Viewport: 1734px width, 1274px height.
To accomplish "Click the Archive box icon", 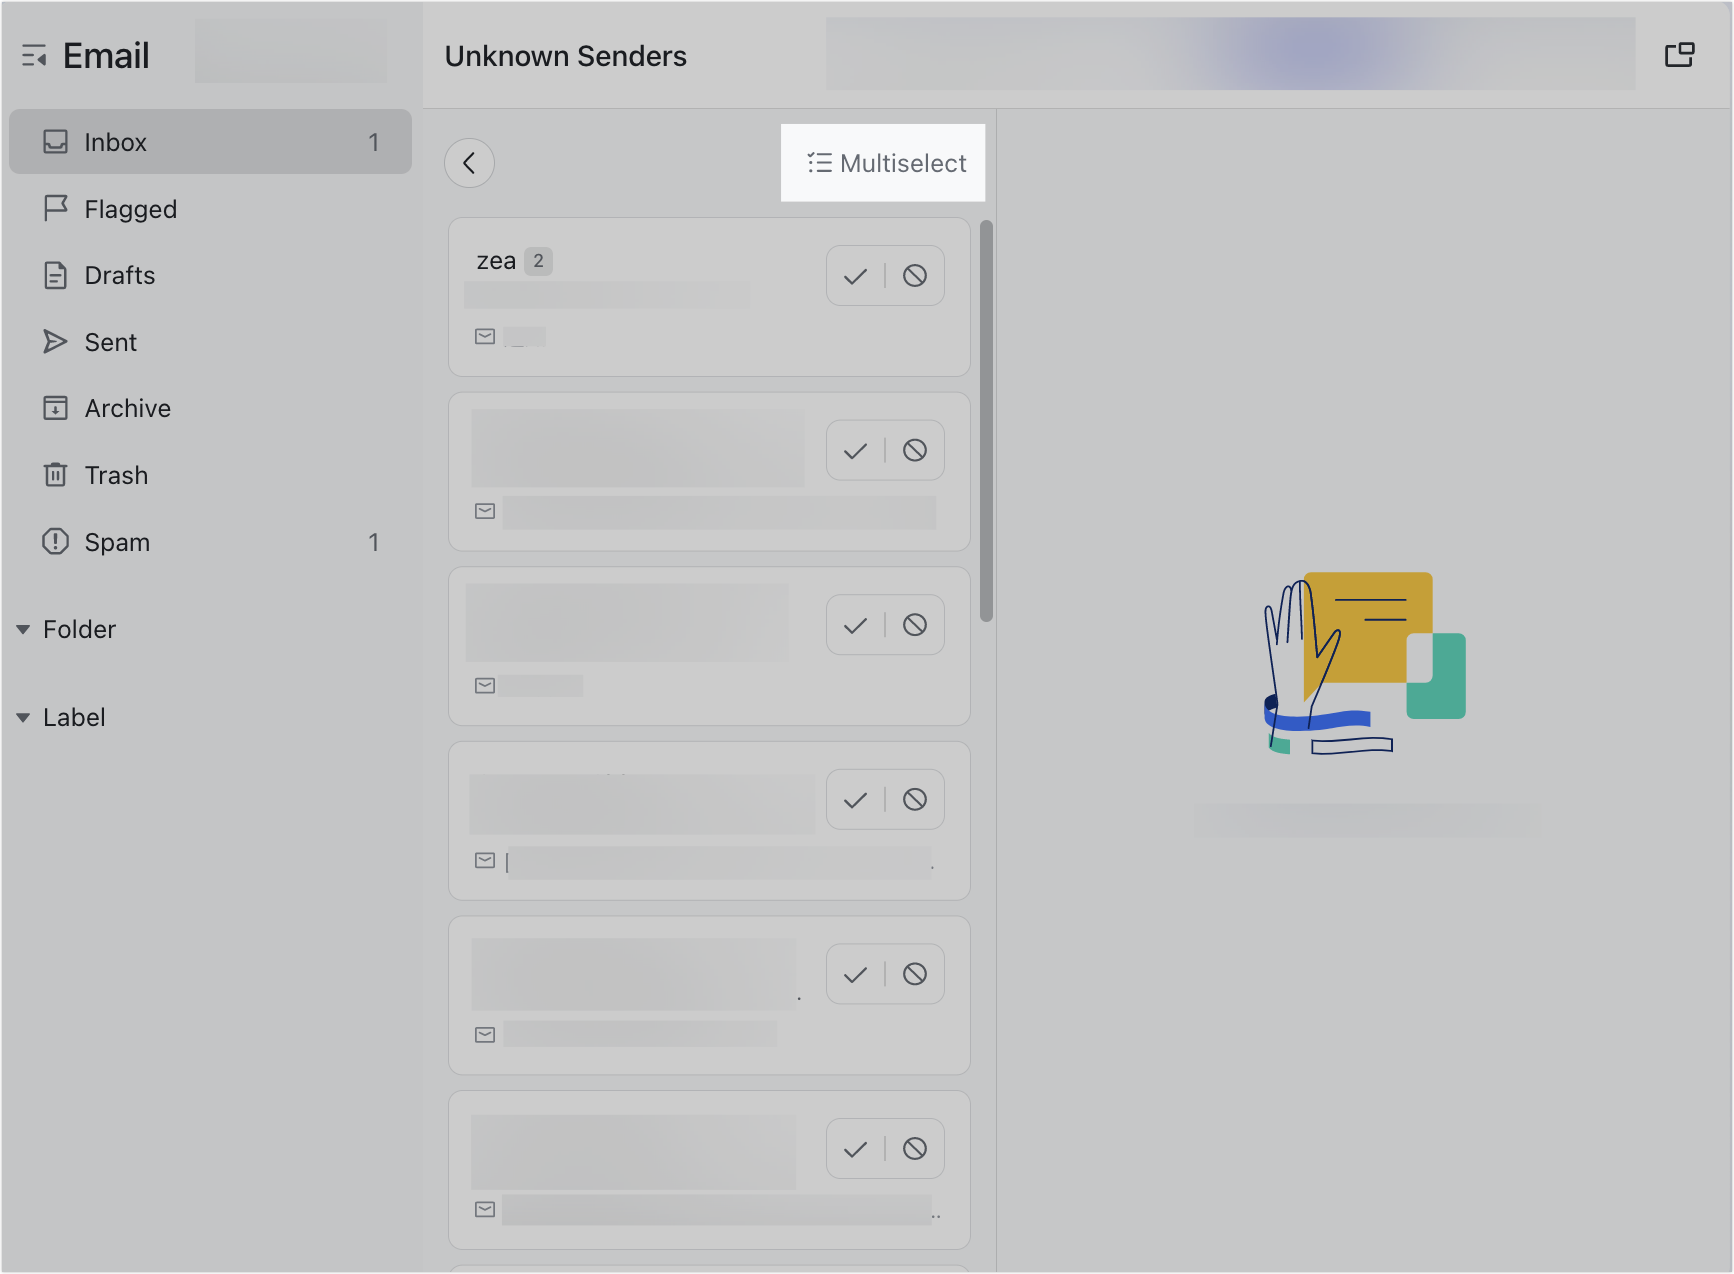I will coord(56,408).
